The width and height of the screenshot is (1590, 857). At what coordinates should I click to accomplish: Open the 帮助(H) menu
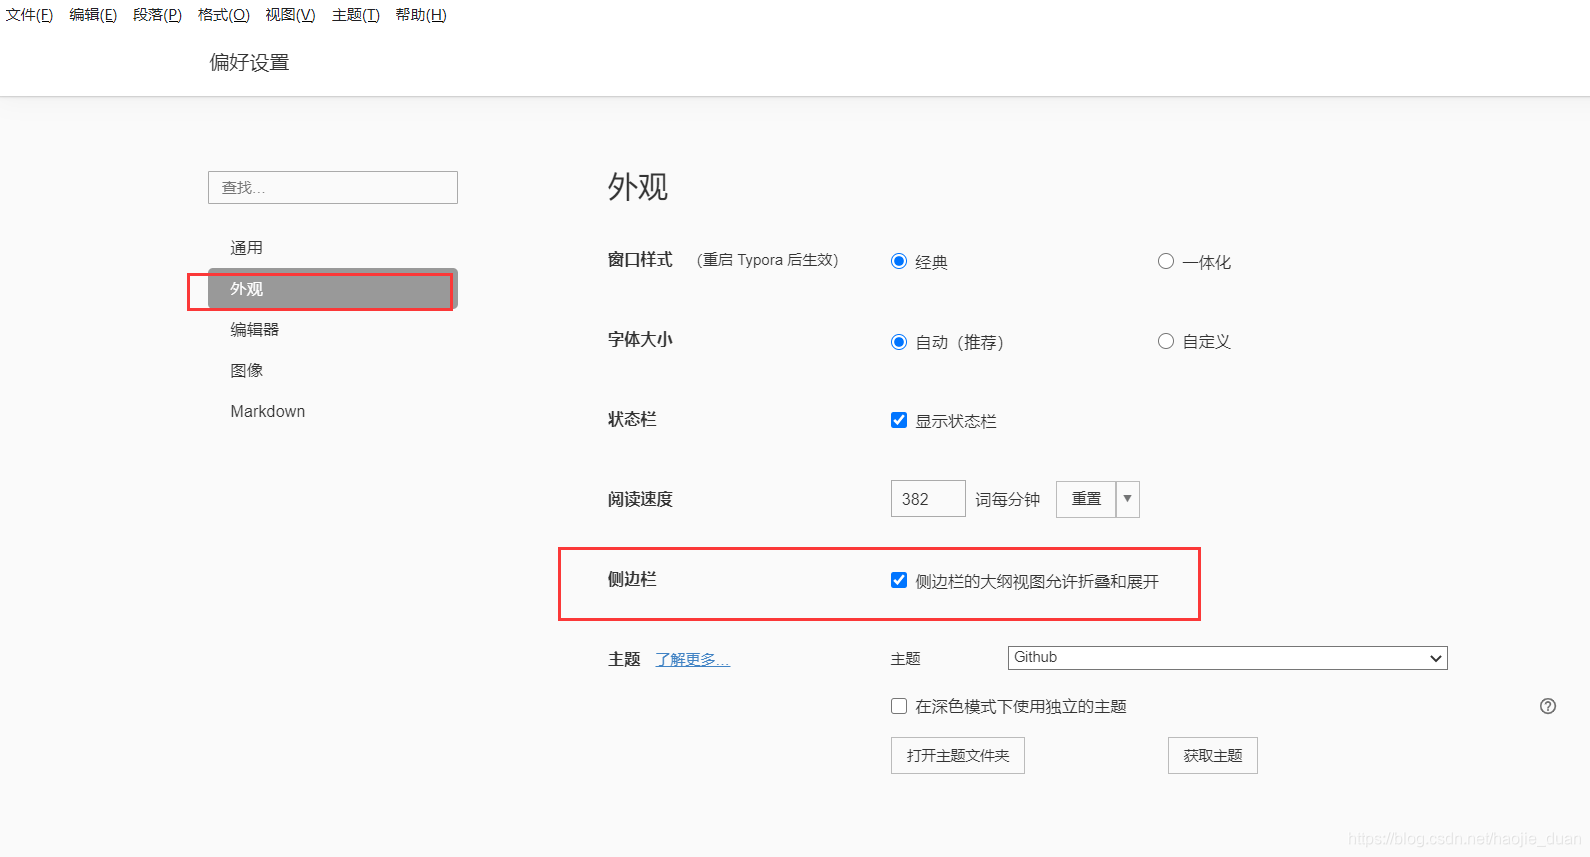pos(421,15)
